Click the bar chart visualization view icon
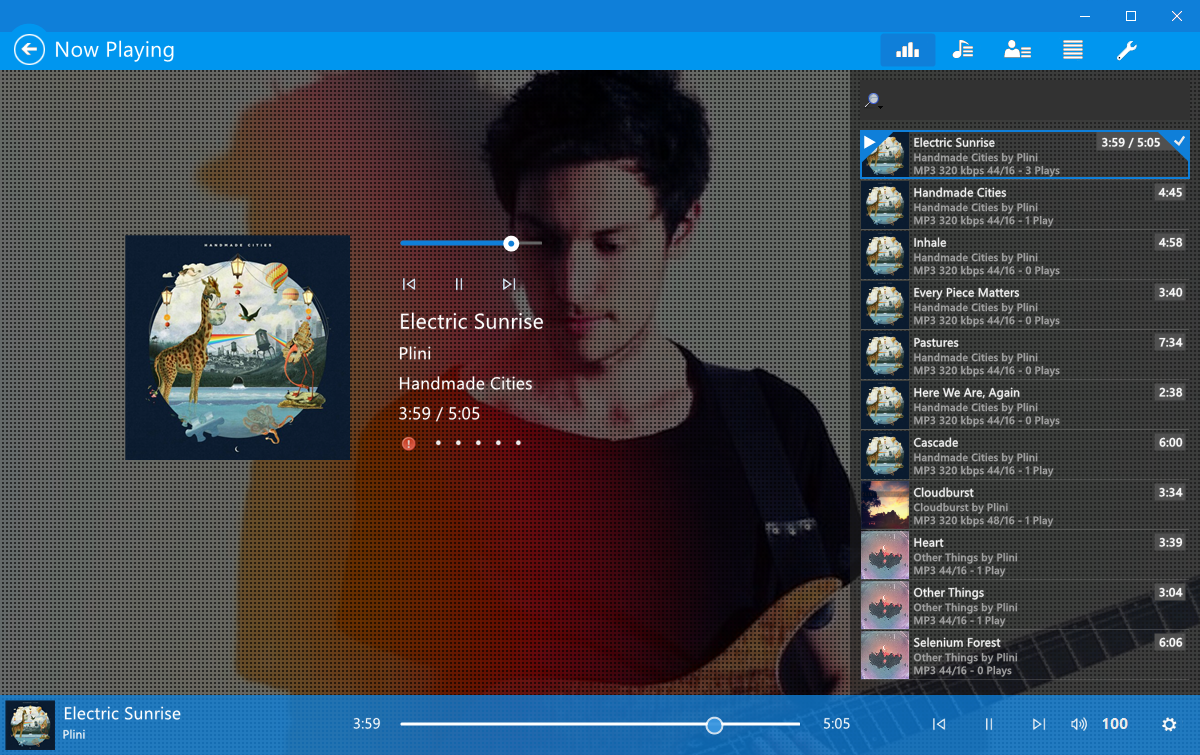The height and width of the screenshot is (755, 1200). 907,49
